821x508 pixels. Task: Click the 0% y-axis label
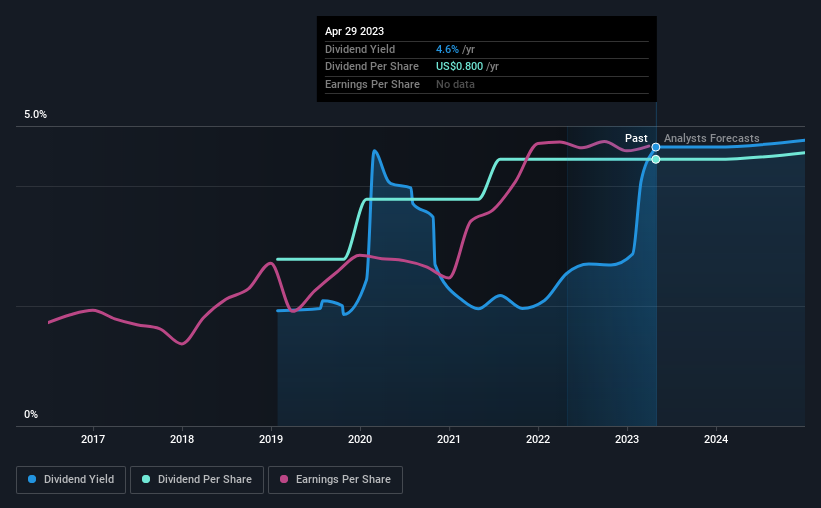point(31,414)
